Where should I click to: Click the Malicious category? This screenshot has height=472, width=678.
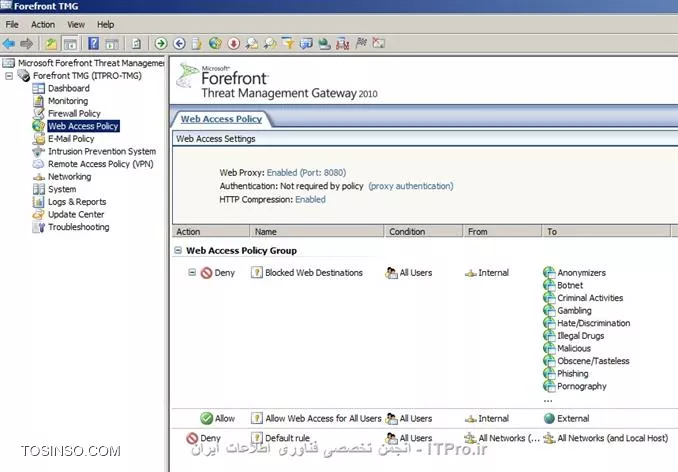point(574,348)
